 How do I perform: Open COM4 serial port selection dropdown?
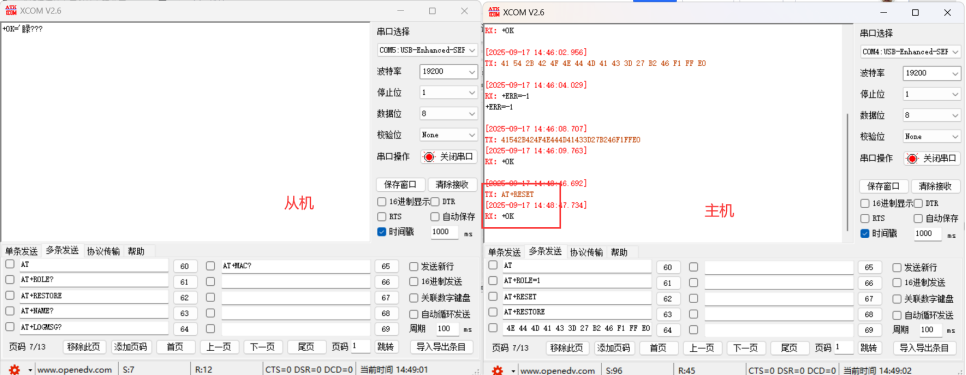pyautogui.click(x=911, y=52)
